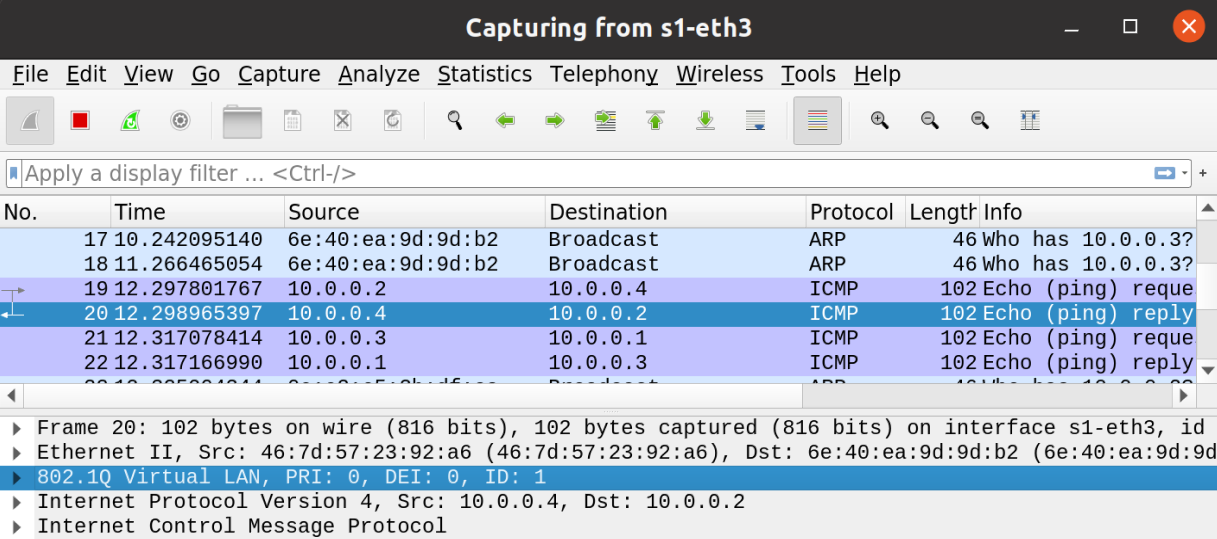Viewport: 1217px width, 539px height.
Task: Sort by the Time column header
Action: (x=197, y=212)
